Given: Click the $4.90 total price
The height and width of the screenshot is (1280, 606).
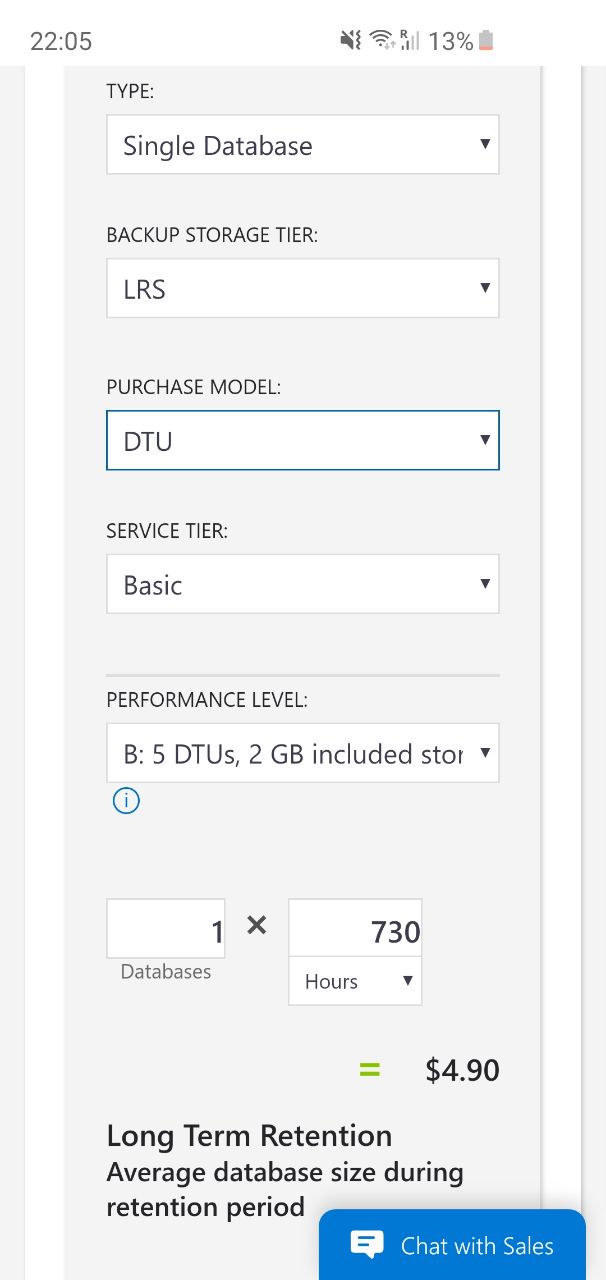Looking at the screenshot, I should point(462,1070).
